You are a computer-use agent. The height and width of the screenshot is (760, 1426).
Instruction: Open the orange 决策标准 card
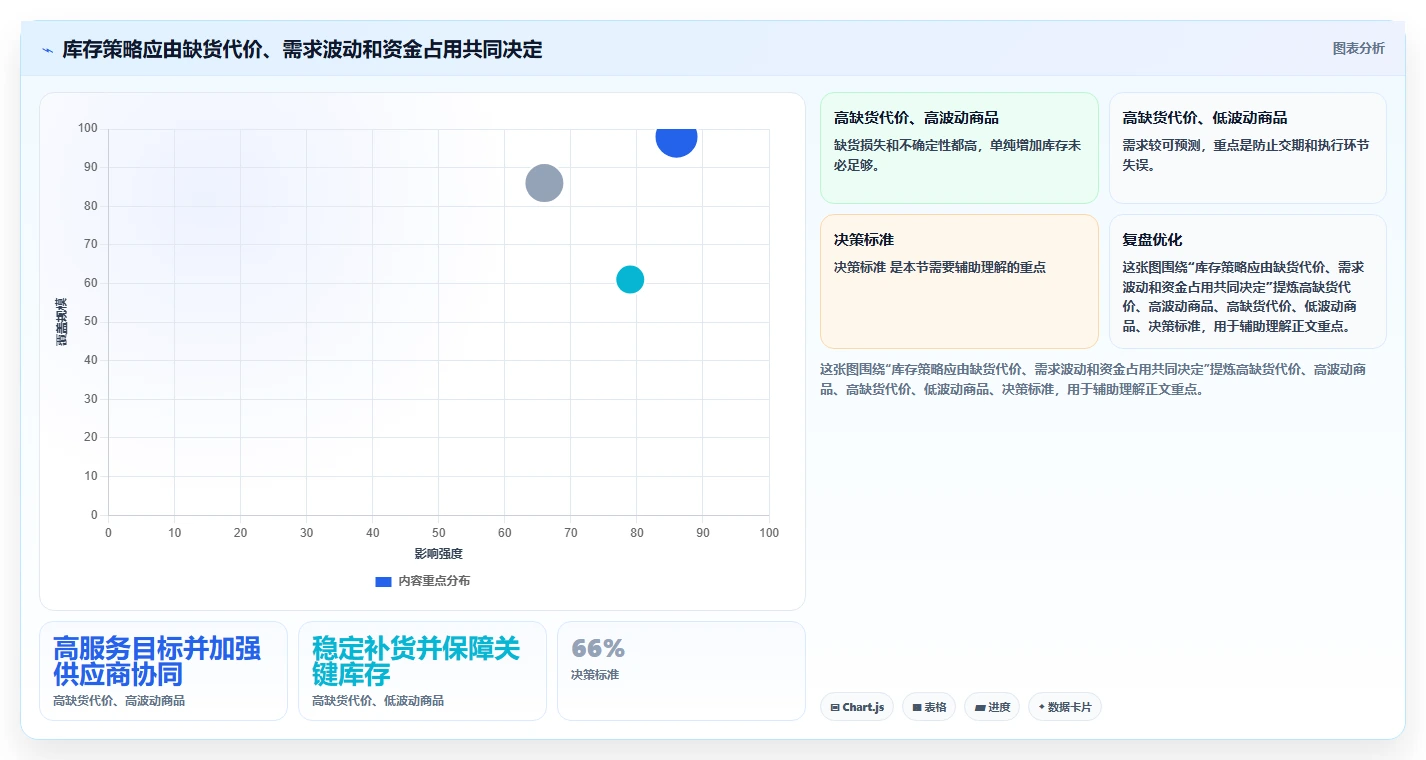tap(959, 281)
